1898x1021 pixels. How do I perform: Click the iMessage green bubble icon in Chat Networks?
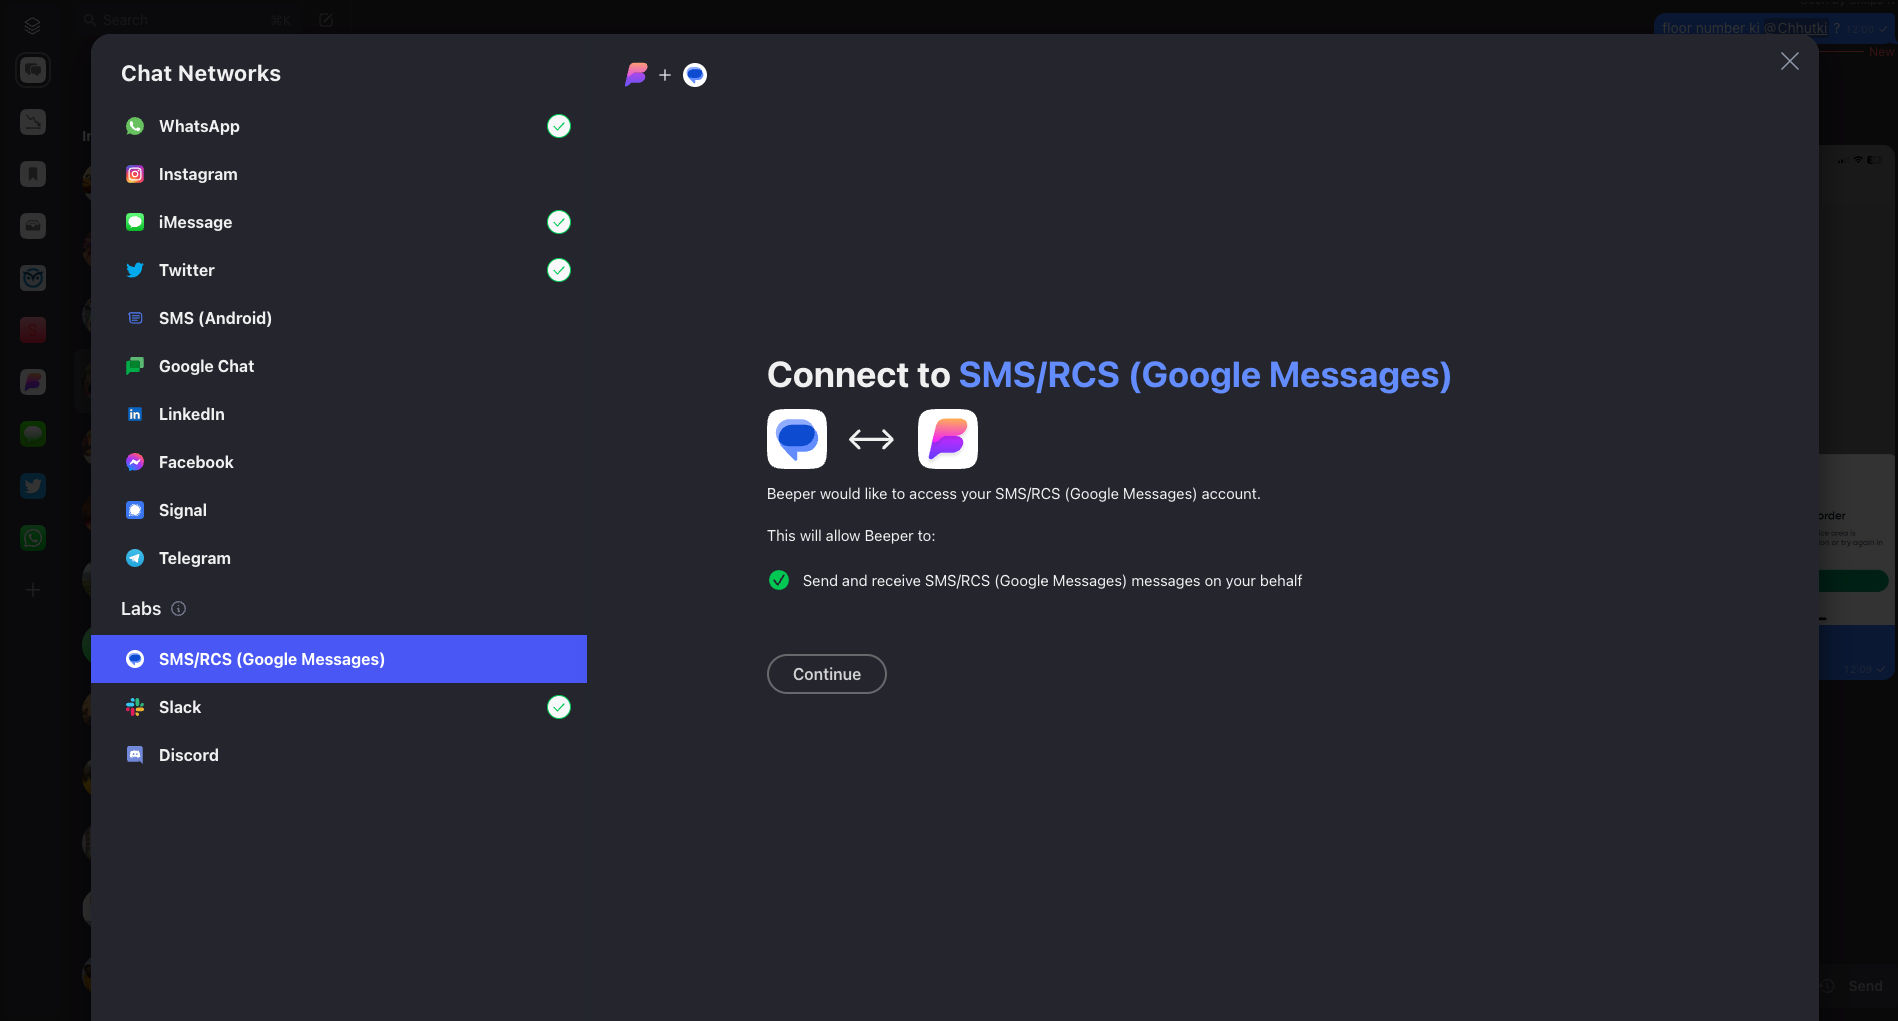135,222
